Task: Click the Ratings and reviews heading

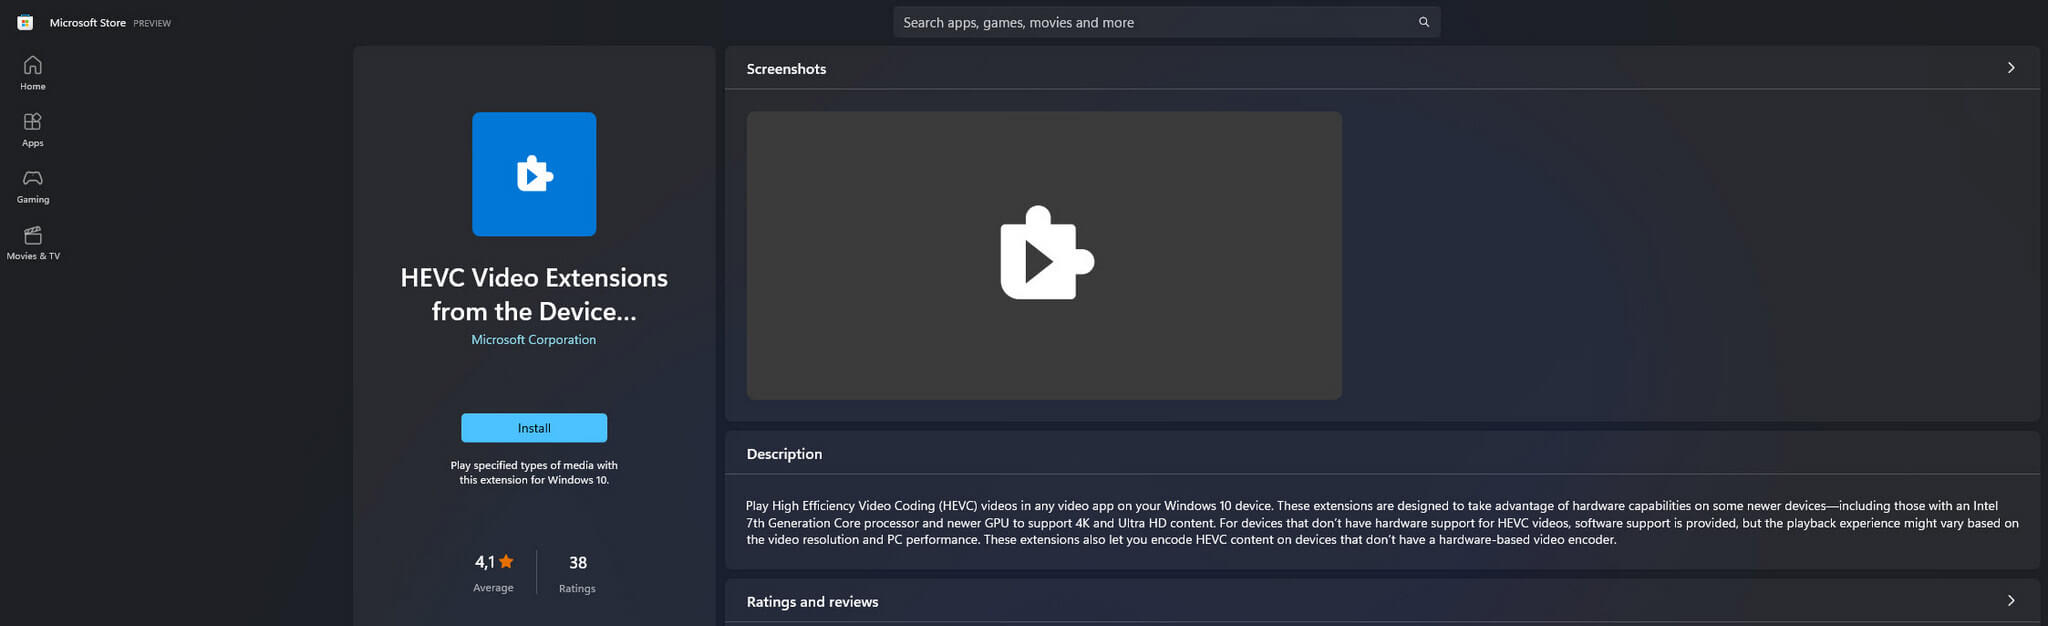Action: 812,602
